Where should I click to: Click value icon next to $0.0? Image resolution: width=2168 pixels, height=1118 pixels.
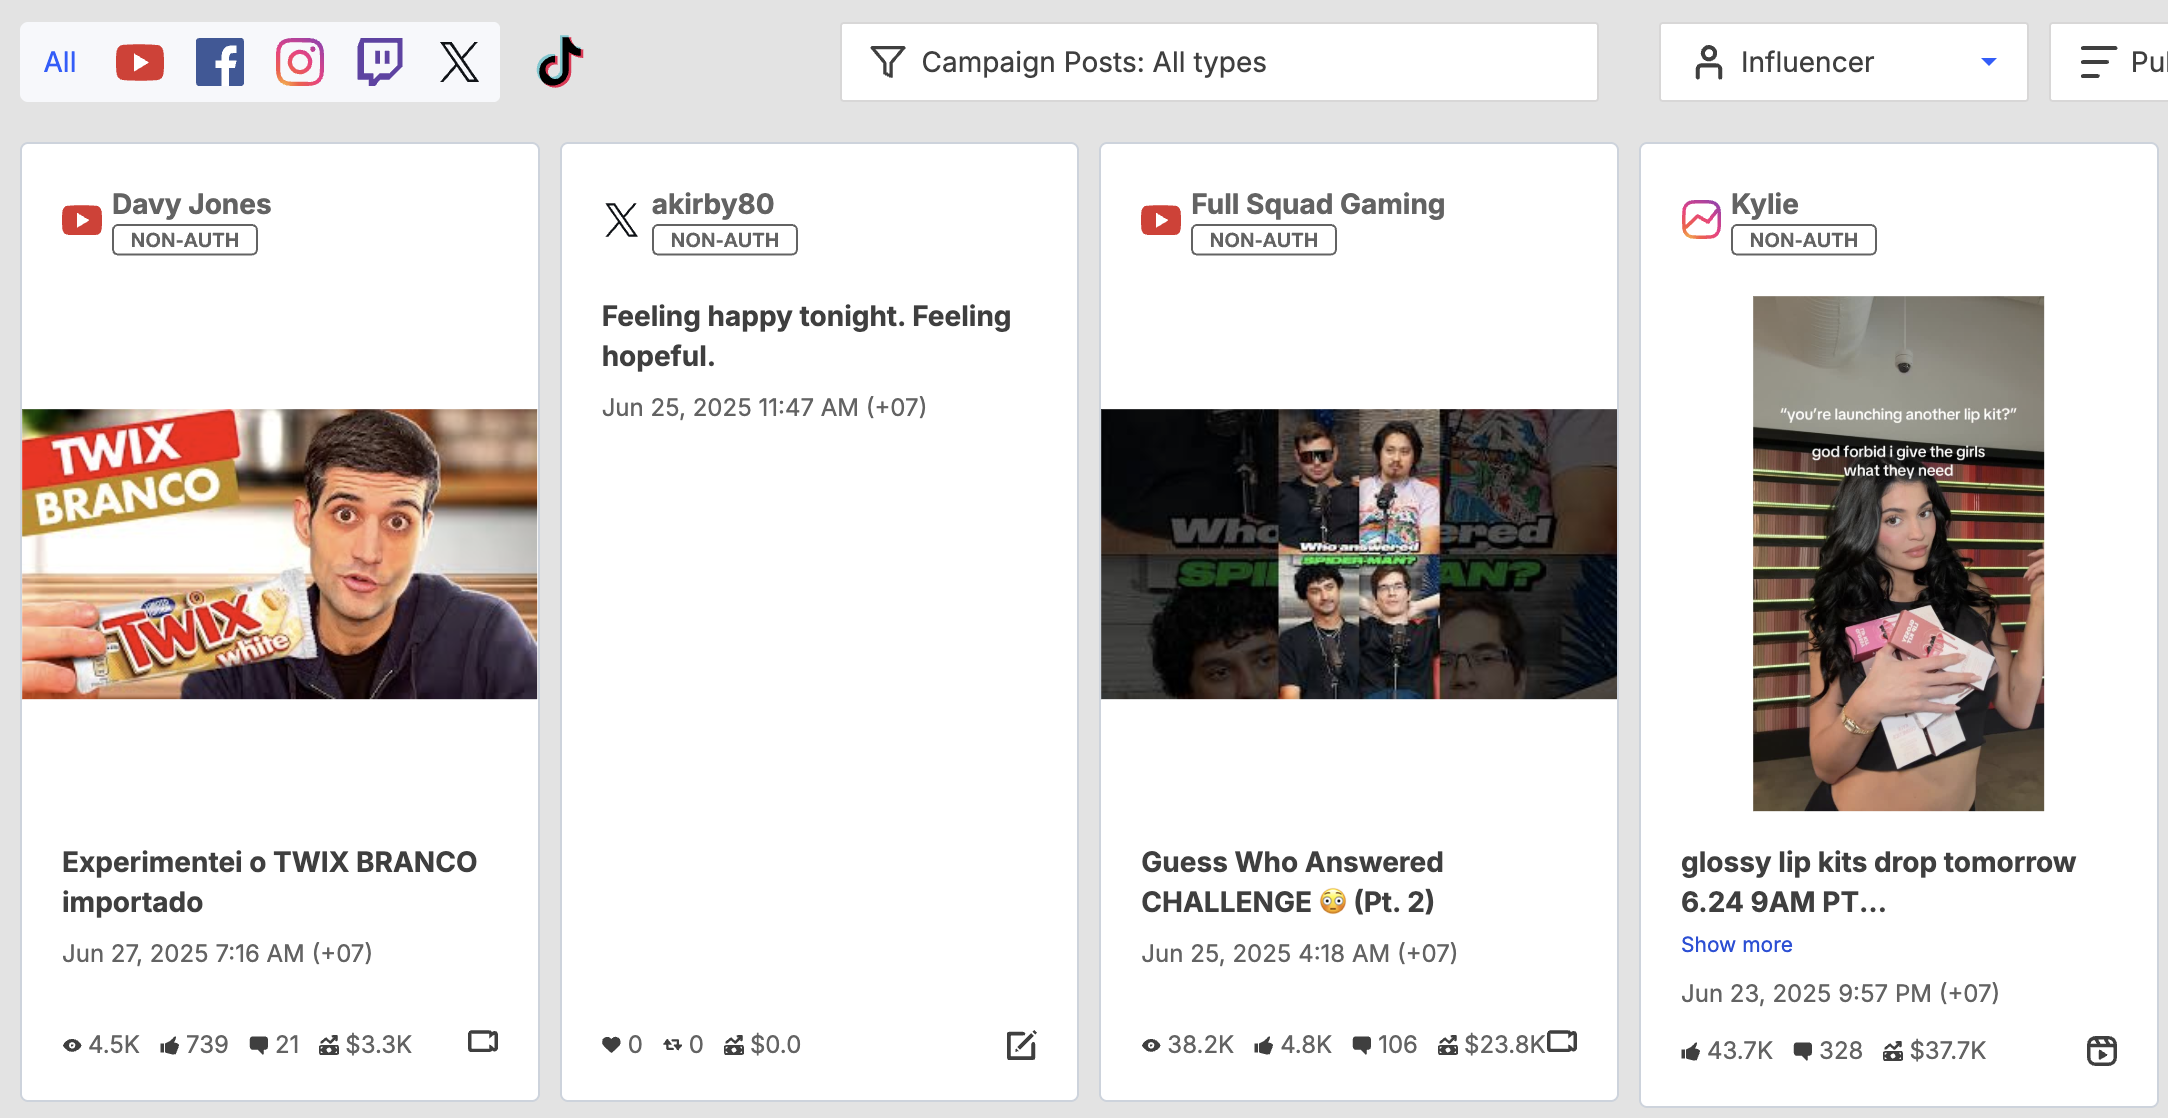734,1046
